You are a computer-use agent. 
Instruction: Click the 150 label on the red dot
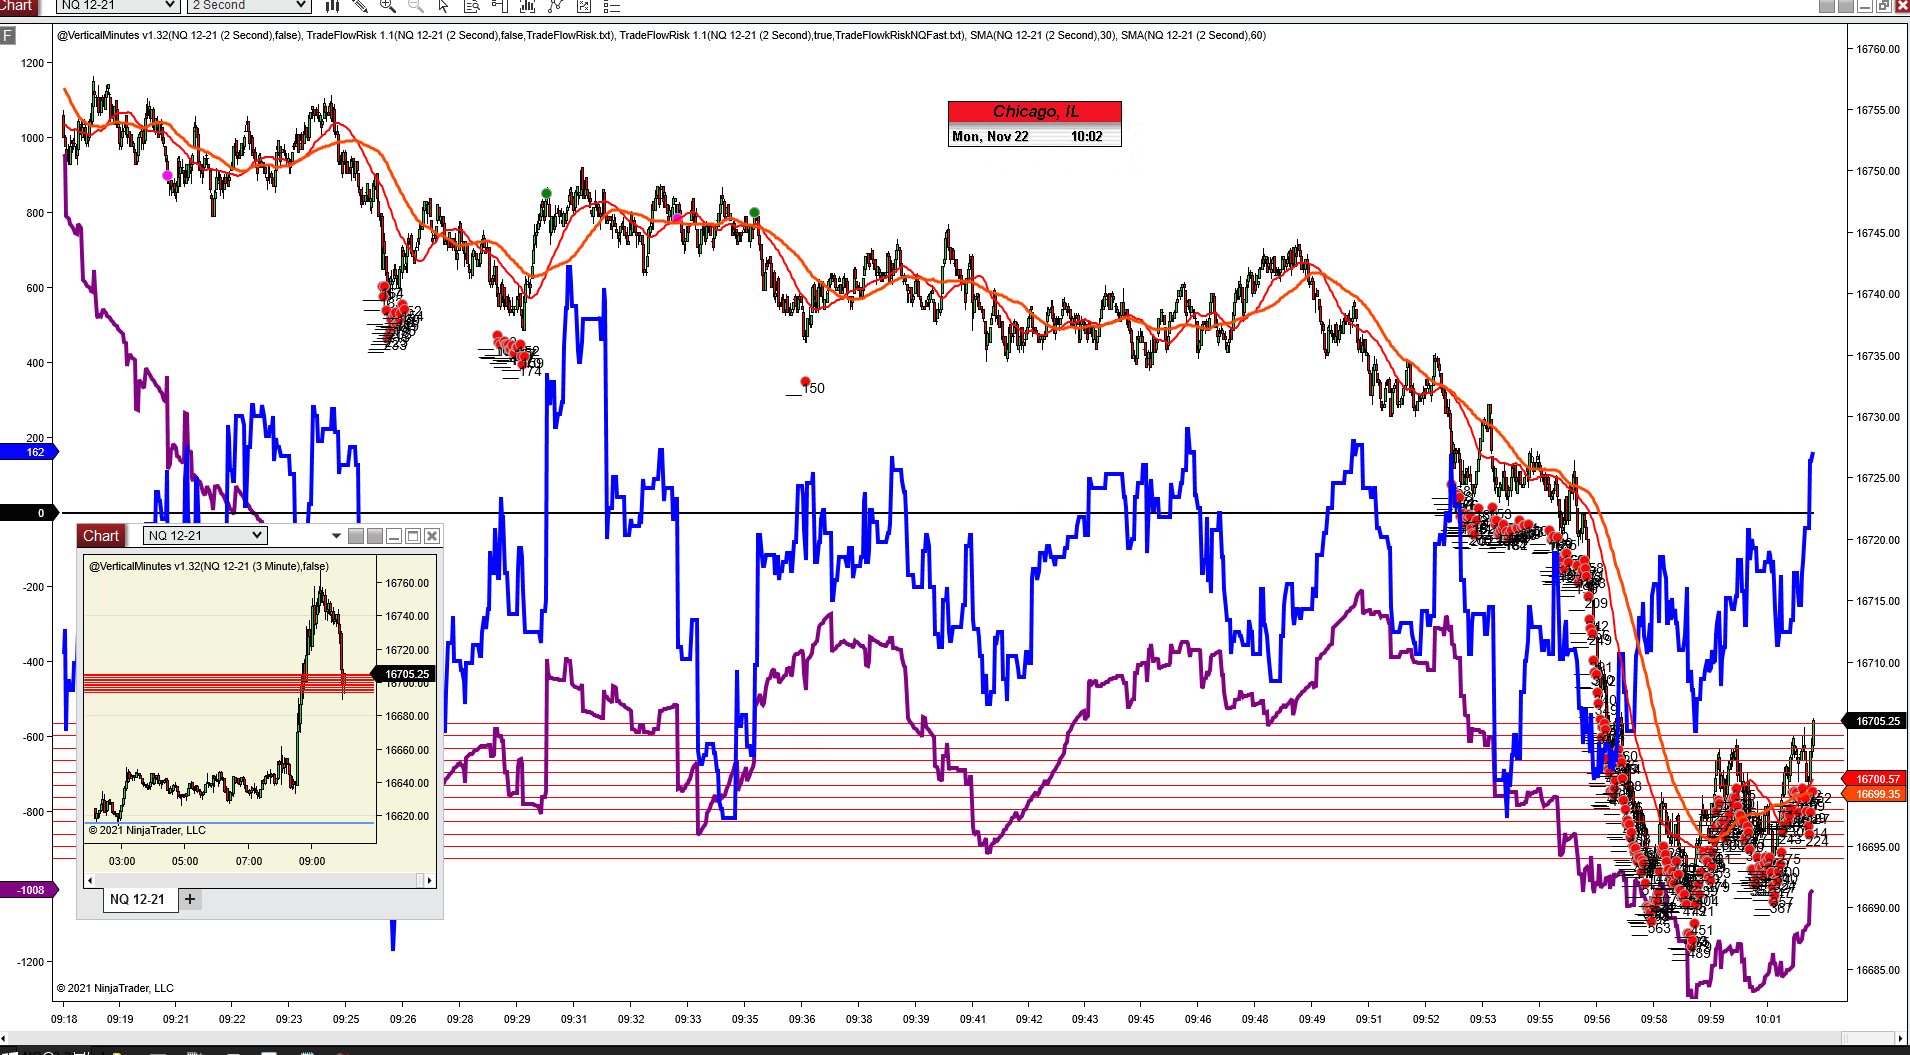[x=814, y=388]
